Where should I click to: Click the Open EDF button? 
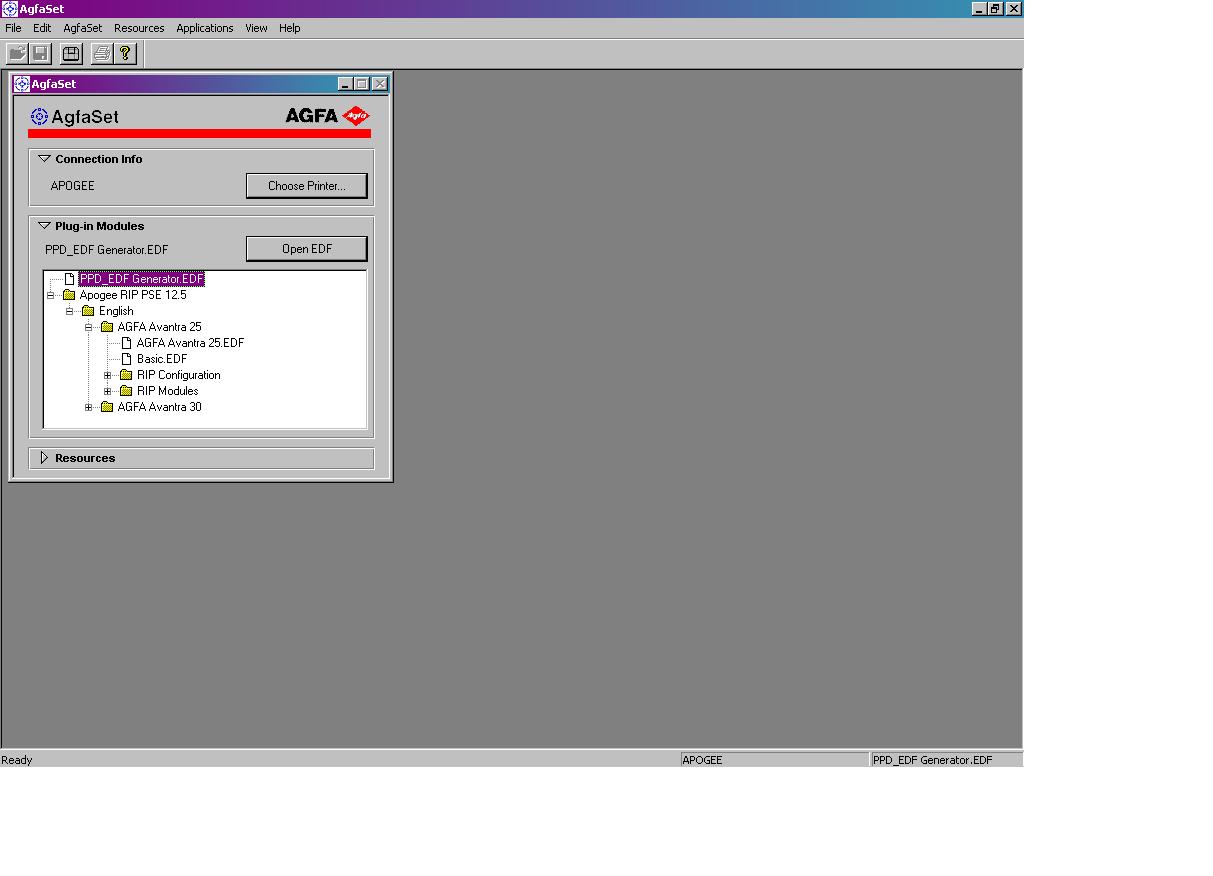(x=306, y=249)
